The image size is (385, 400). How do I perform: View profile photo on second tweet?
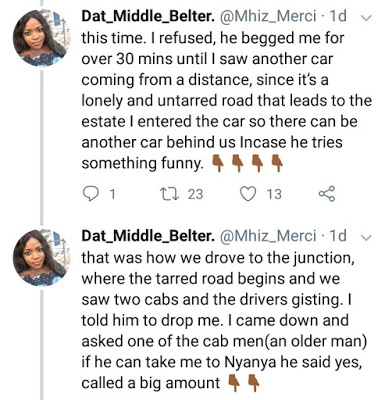click(x=41, y=257)
